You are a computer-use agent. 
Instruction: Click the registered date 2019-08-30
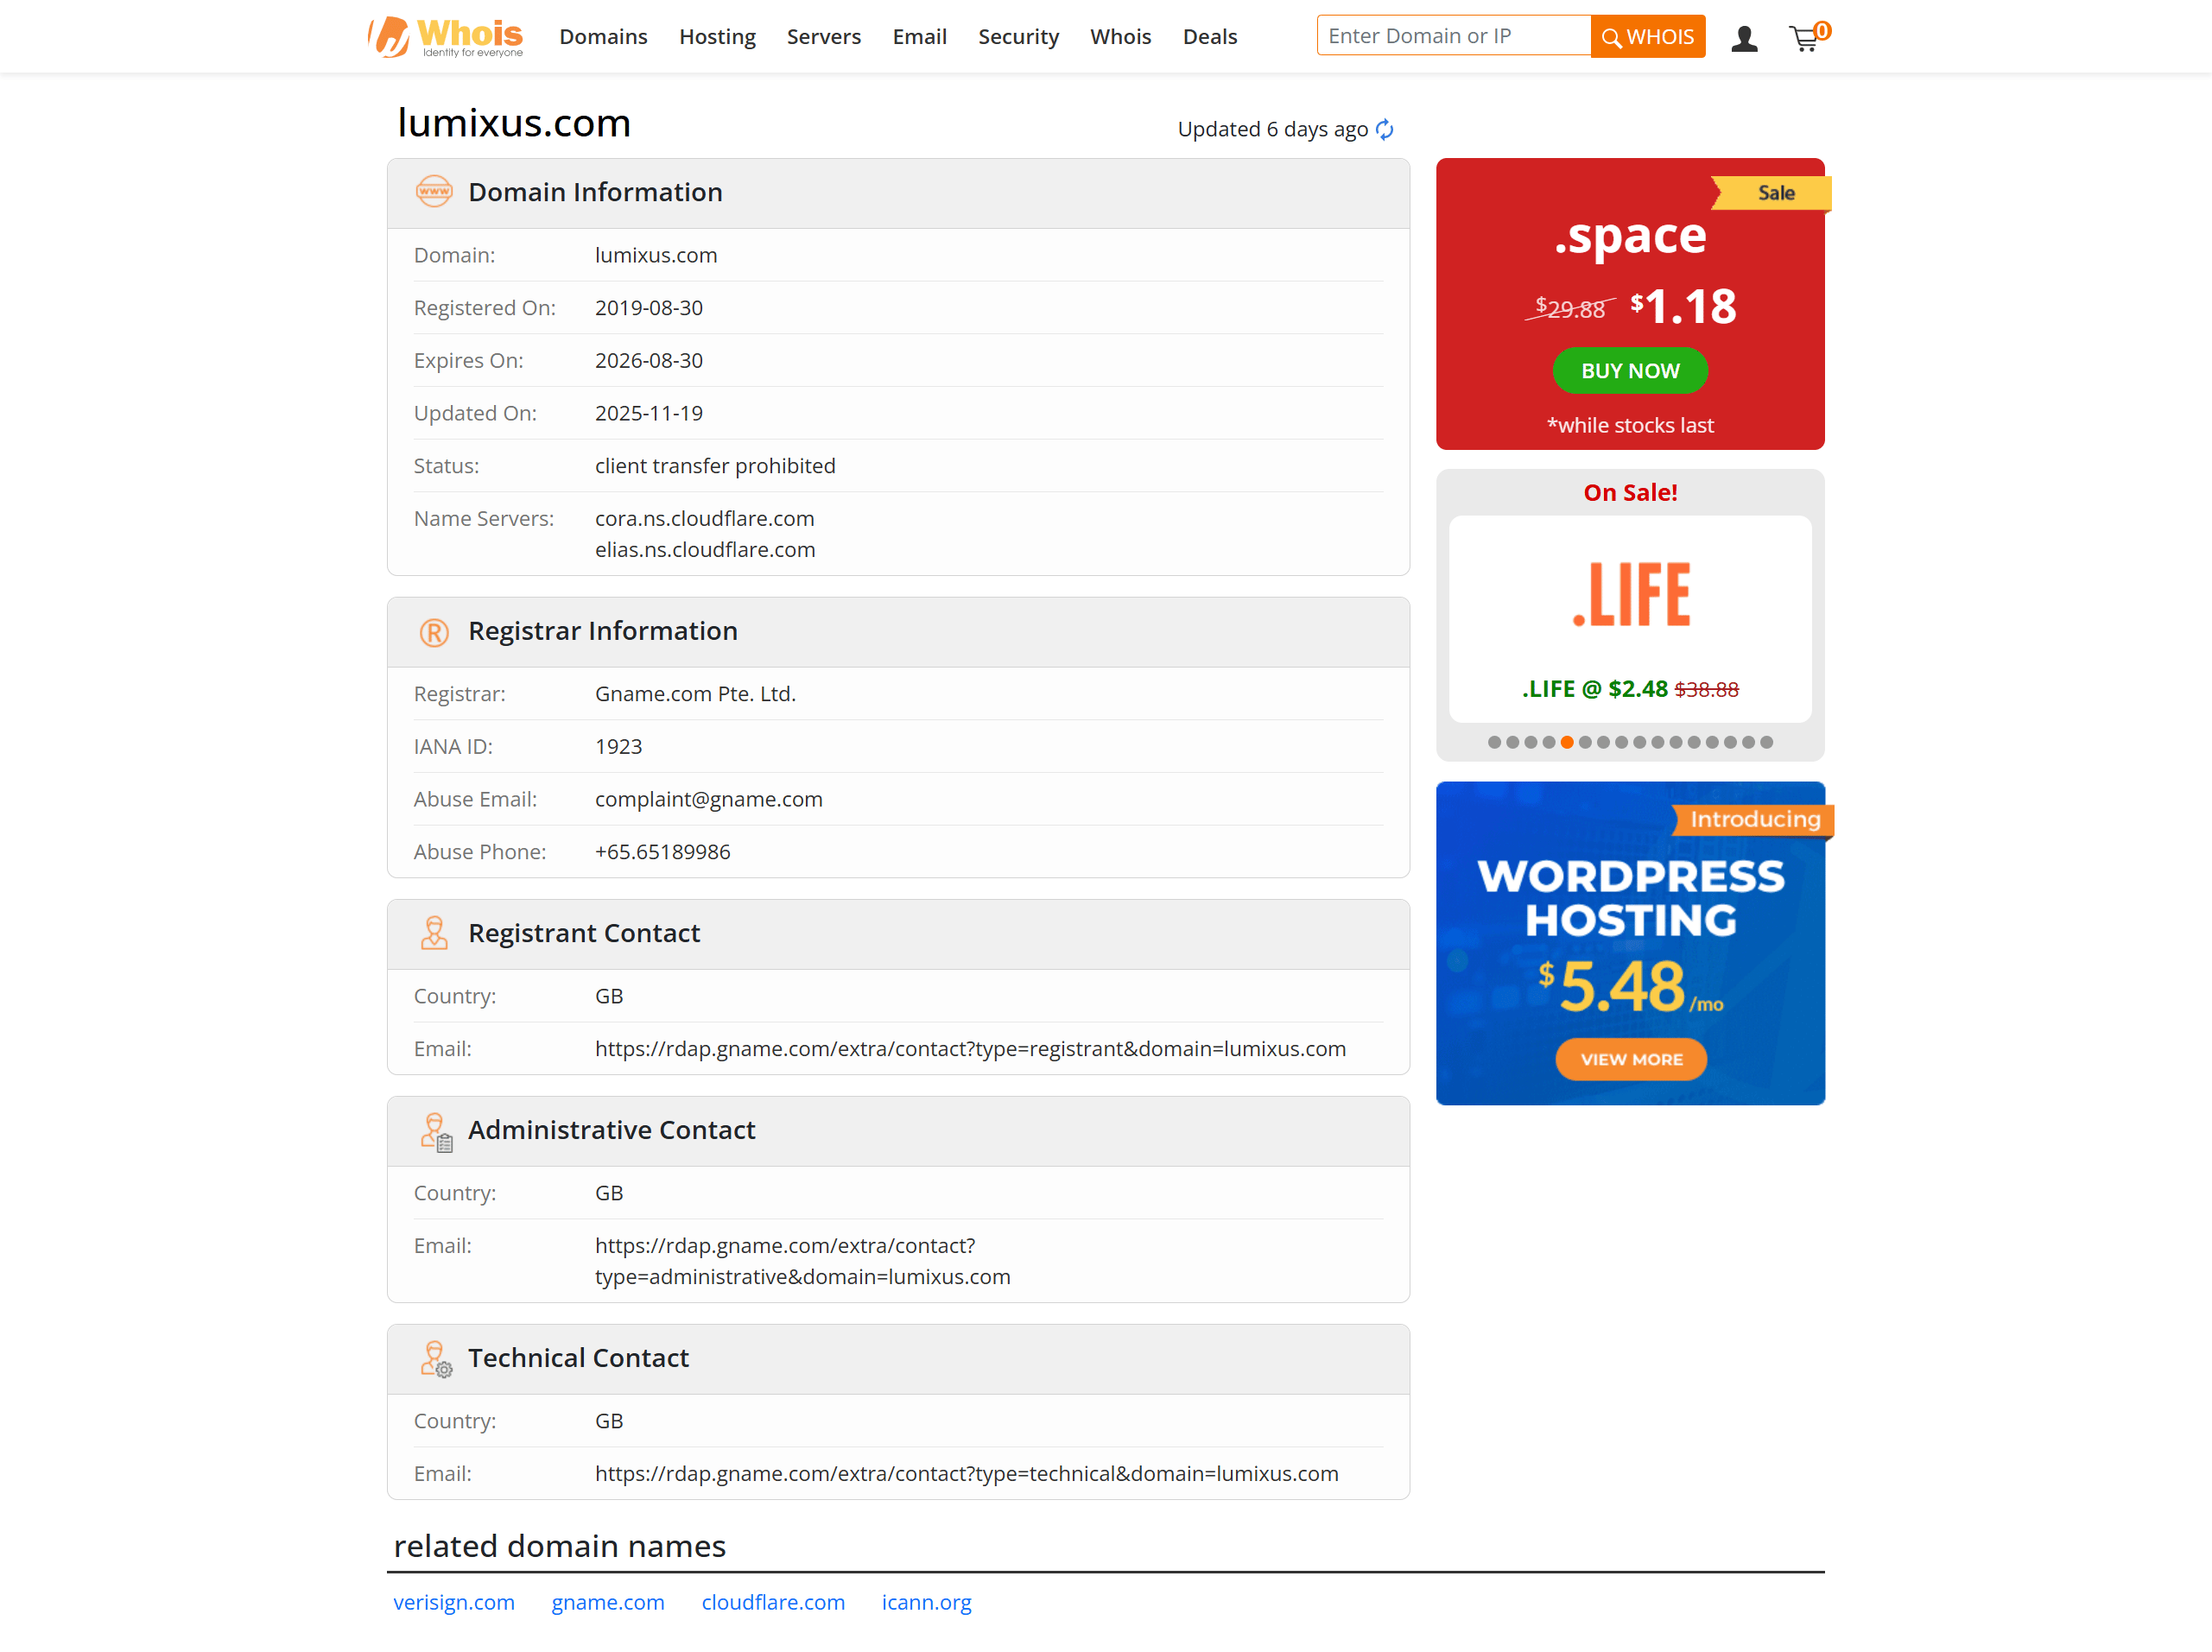[x=648, y=308]
